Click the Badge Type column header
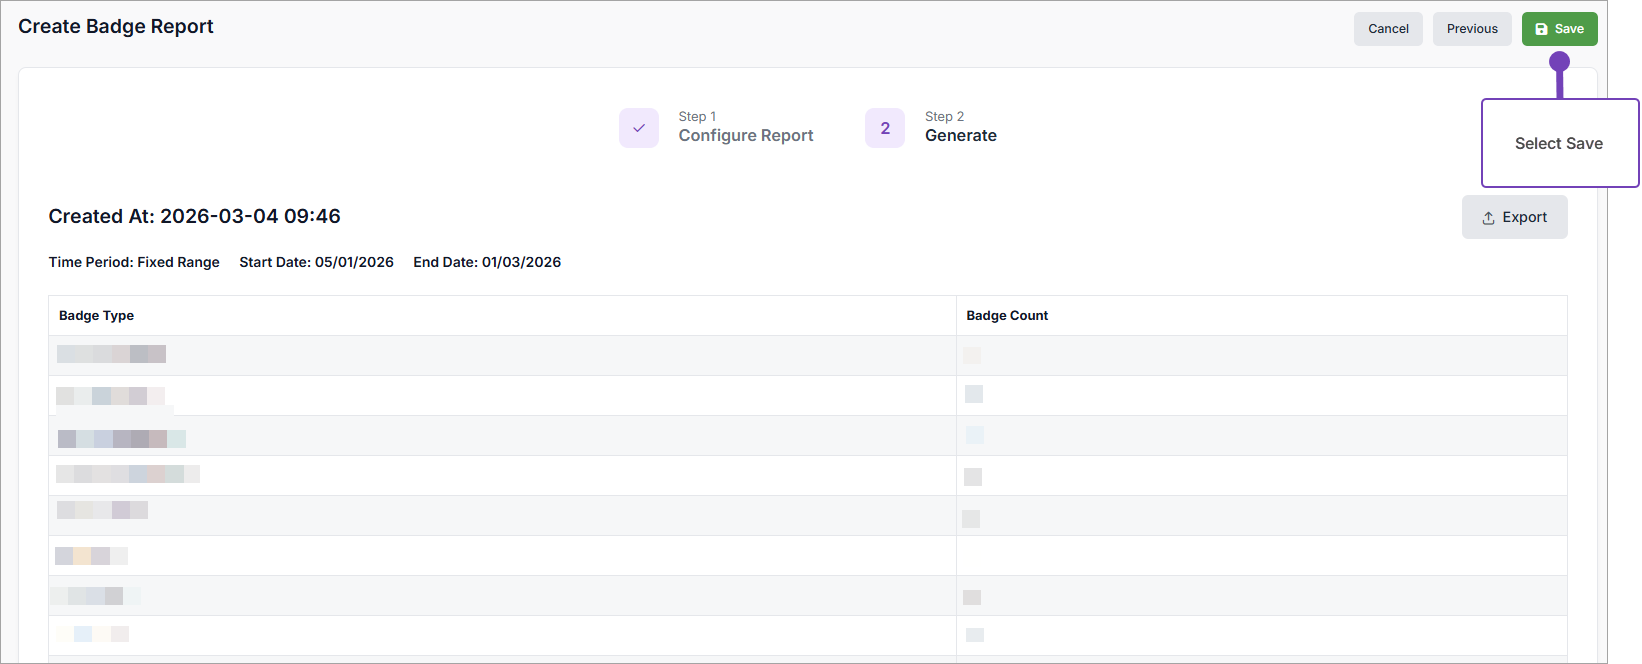The height and width of the screenshot is (664, 1642). click(x=96, y=315)
